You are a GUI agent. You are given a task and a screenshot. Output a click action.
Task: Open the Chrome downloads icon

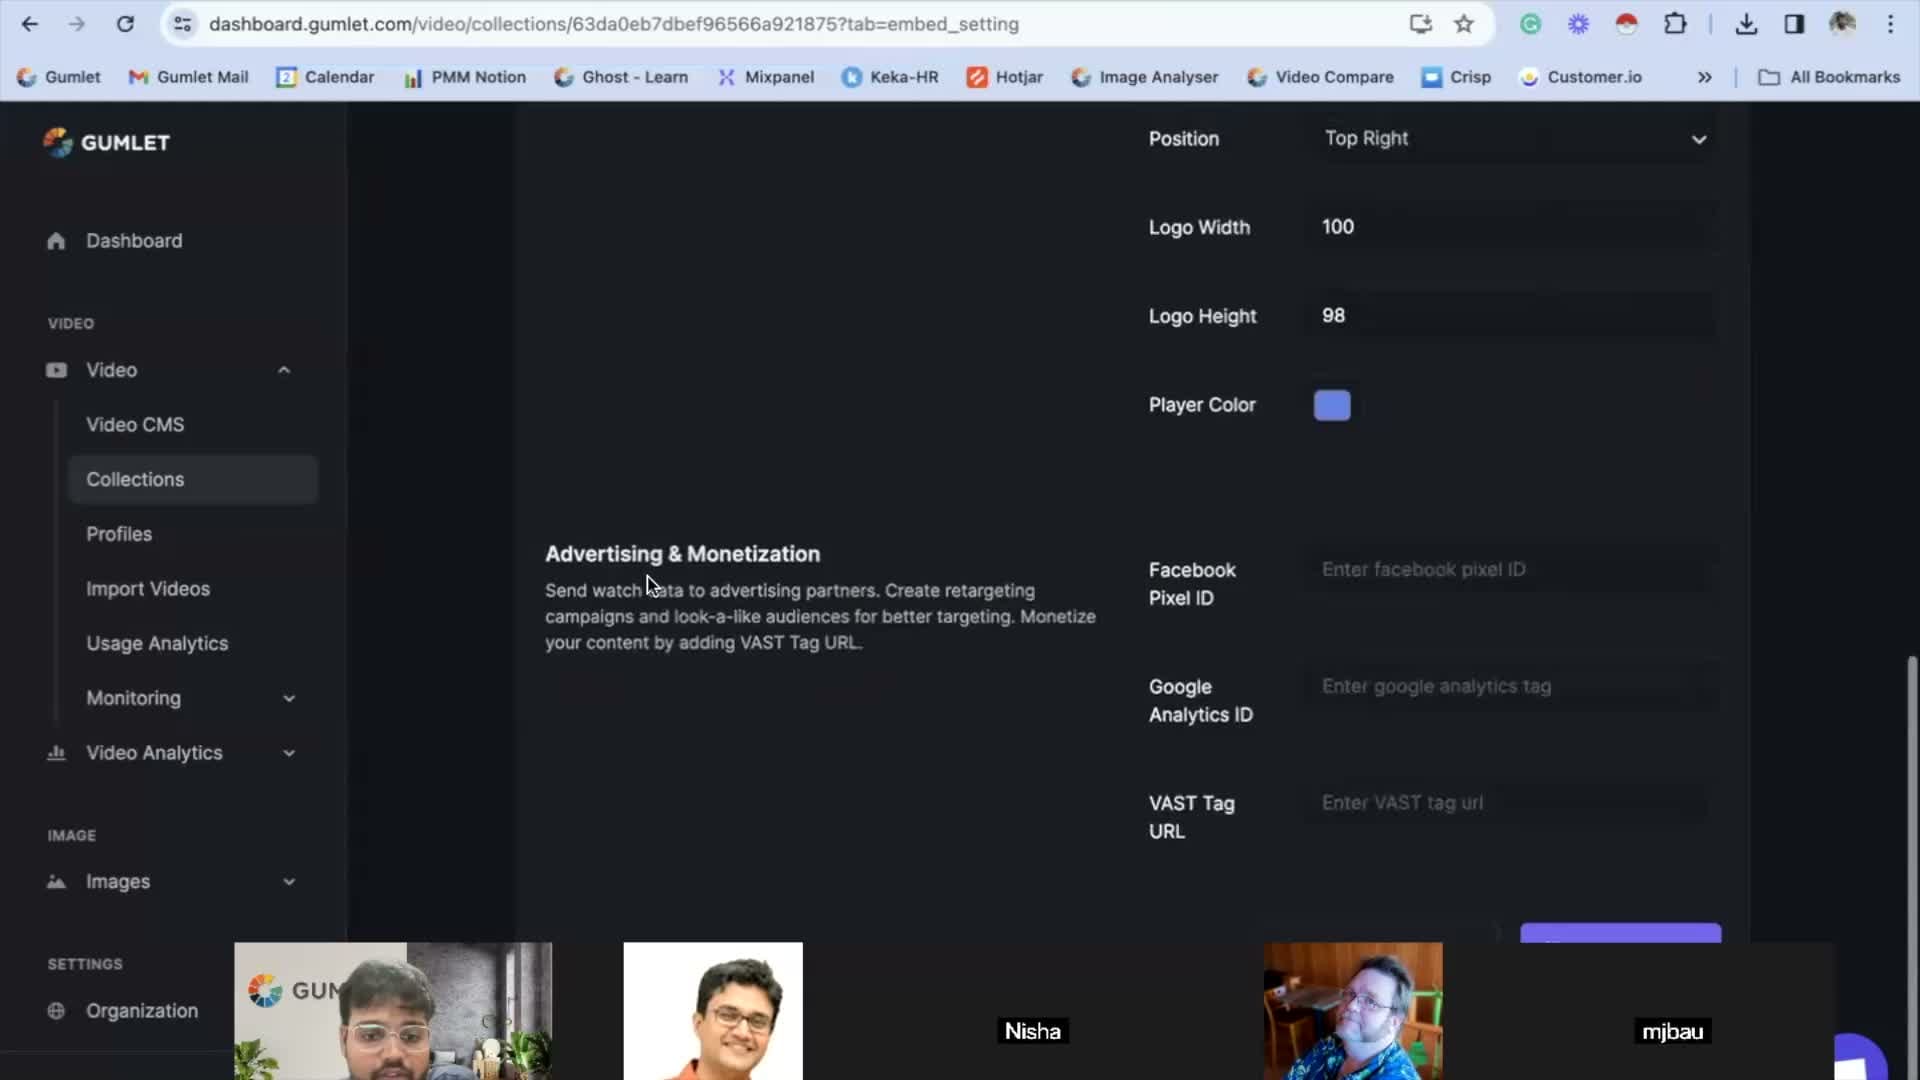1746,24
